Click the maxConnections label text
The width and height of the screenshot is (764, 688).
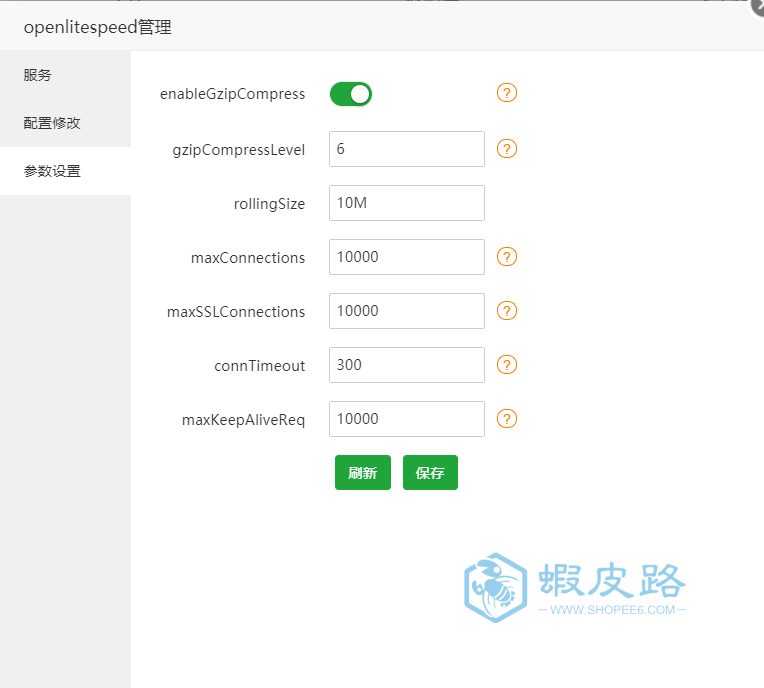tap(248, 258)
